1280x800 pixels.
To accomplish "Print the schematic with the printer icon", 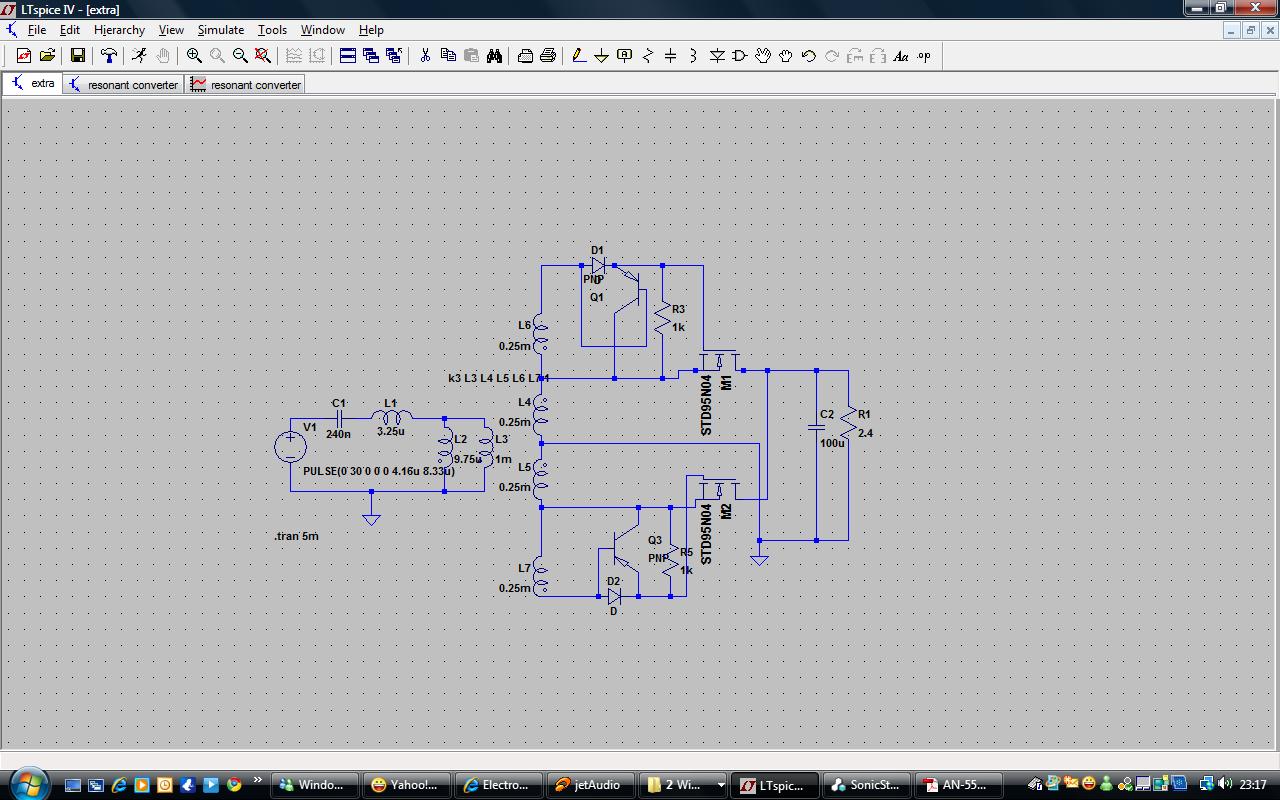I will pos(548,56).
